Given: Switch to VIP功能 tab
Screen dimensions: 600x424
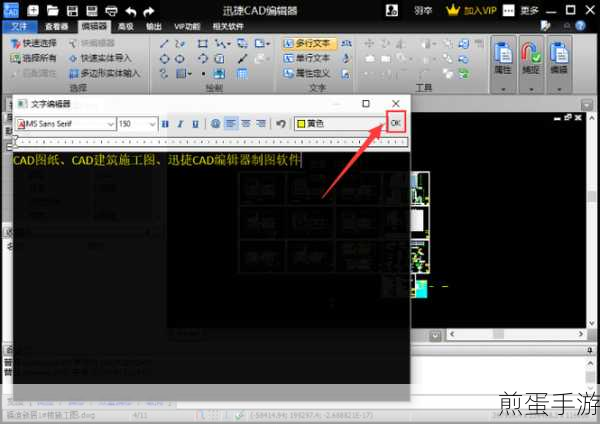Looking at the screenshot, I should [187, 26].
